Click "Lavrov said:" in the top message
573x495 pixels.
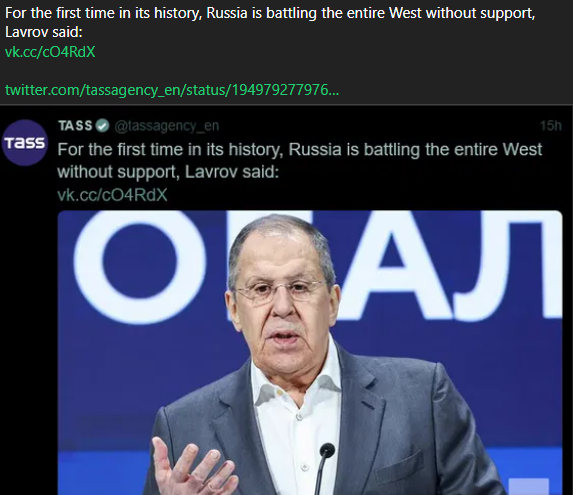[x=44, y=32]
